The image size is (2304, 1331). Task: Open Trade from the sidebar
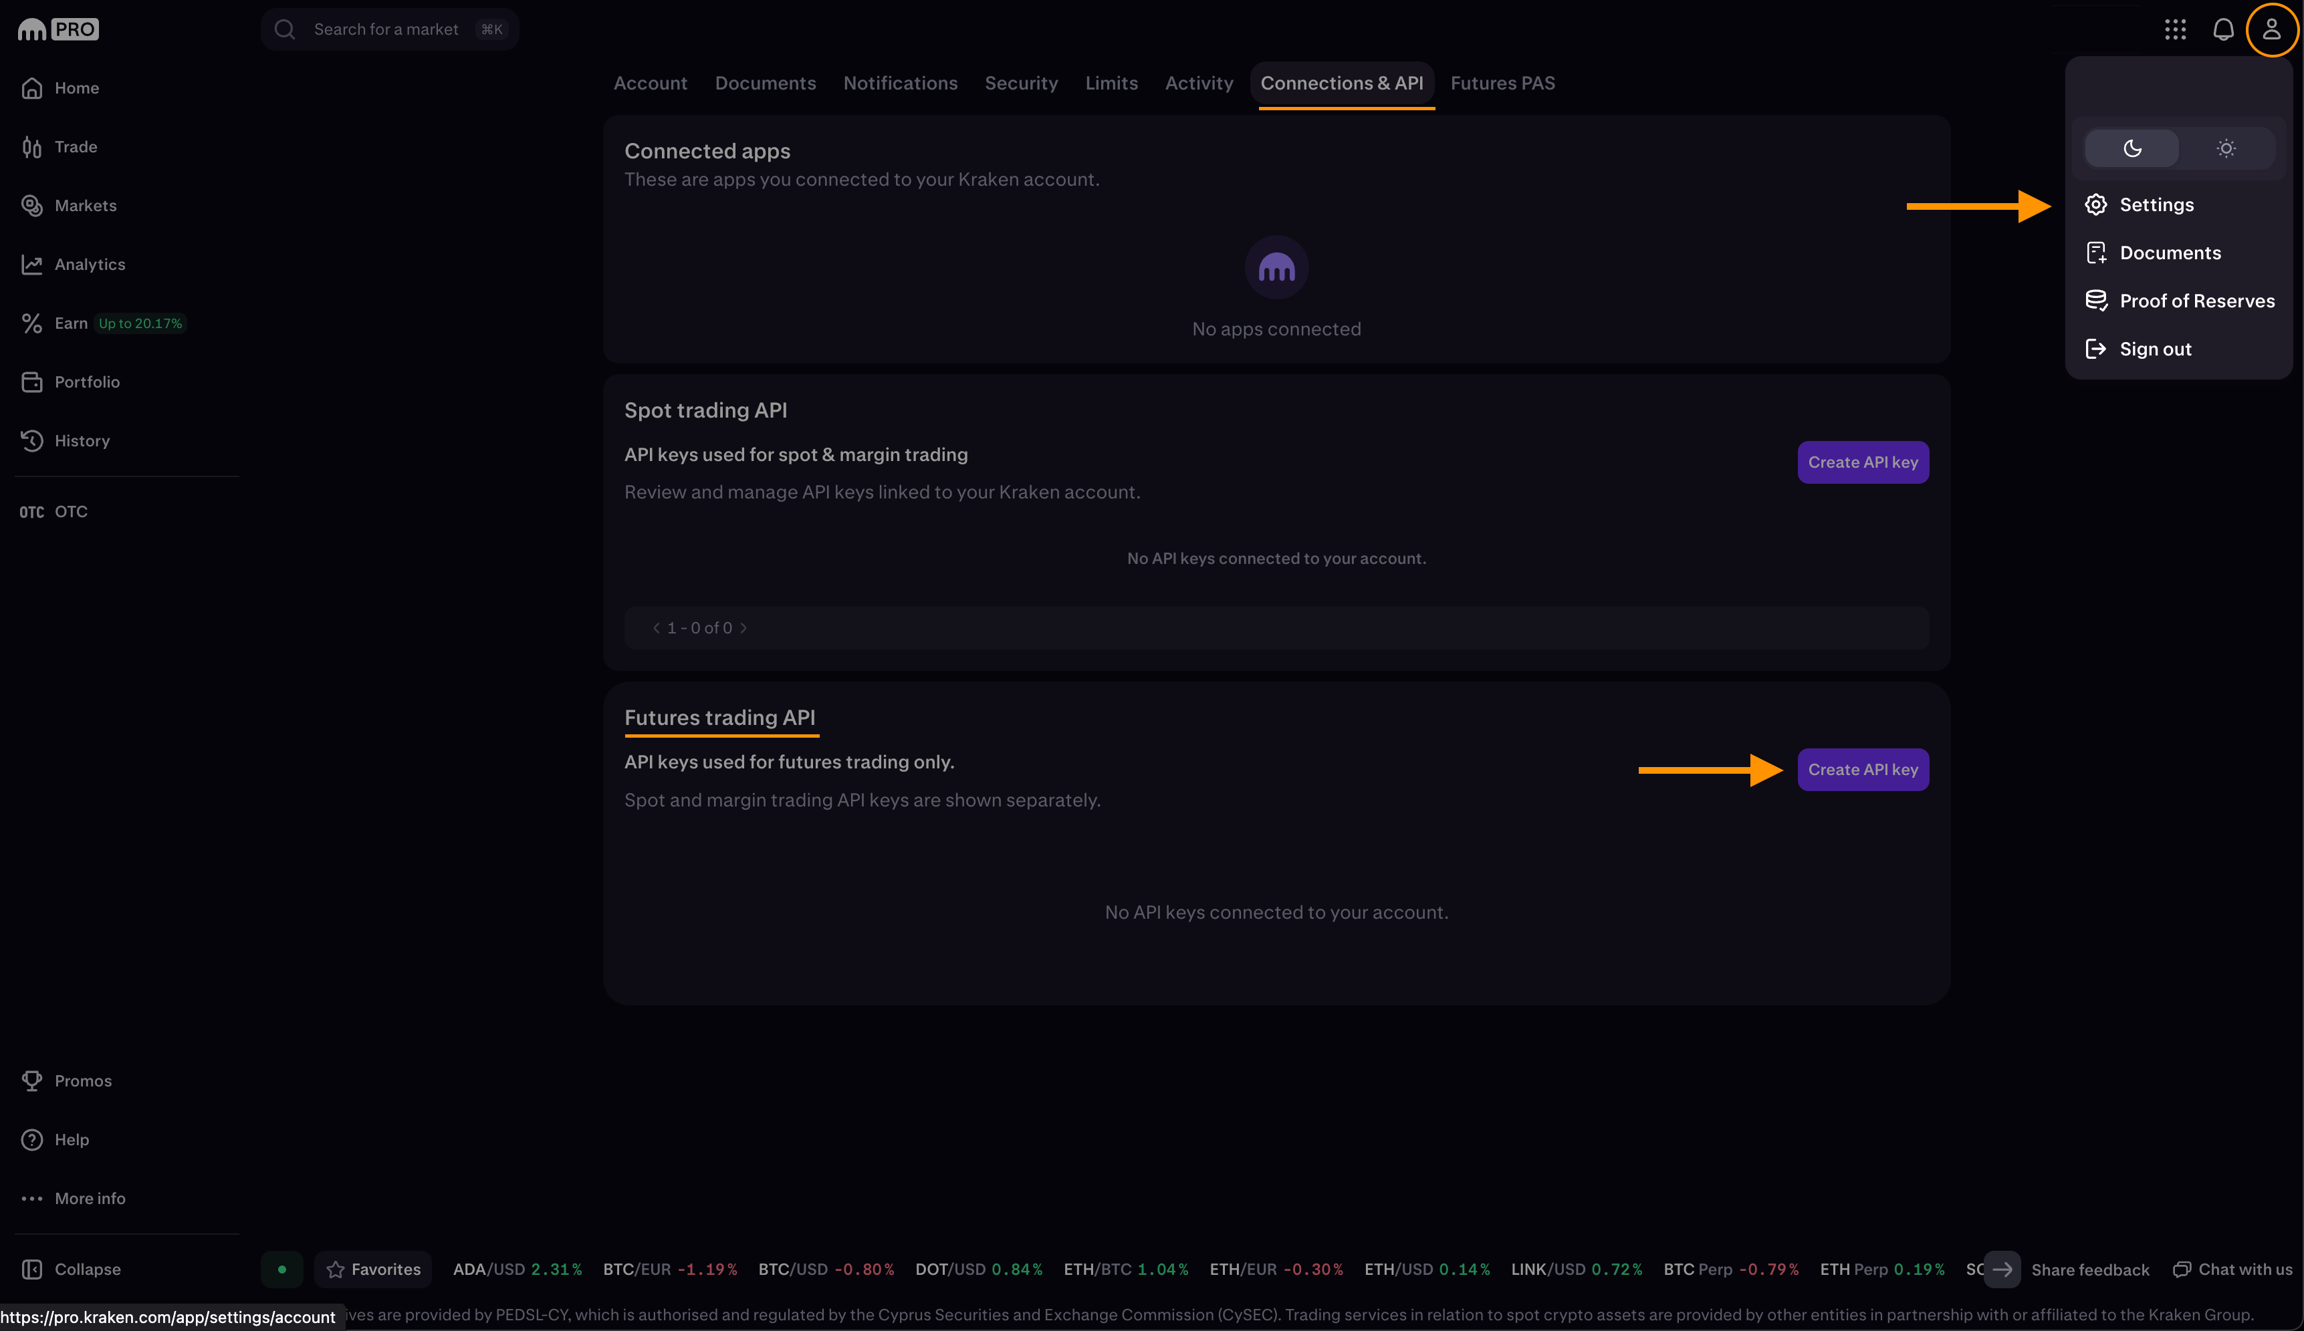[x=75, y=147]
